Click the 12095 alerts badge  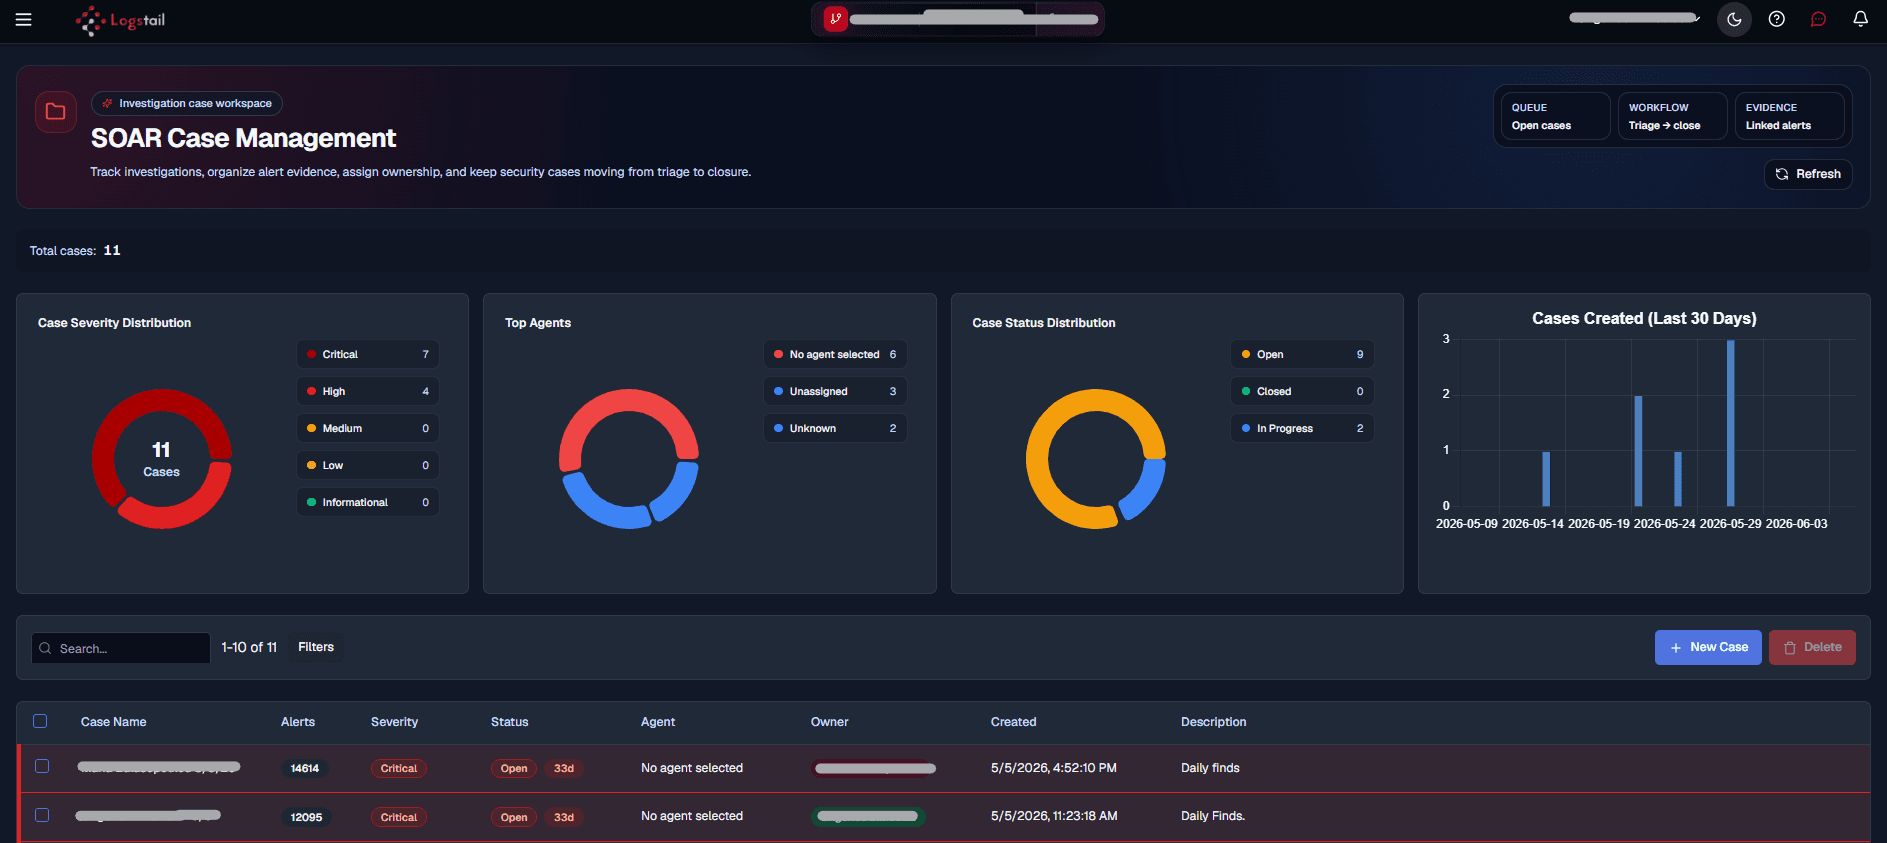[x=306, y=817]
